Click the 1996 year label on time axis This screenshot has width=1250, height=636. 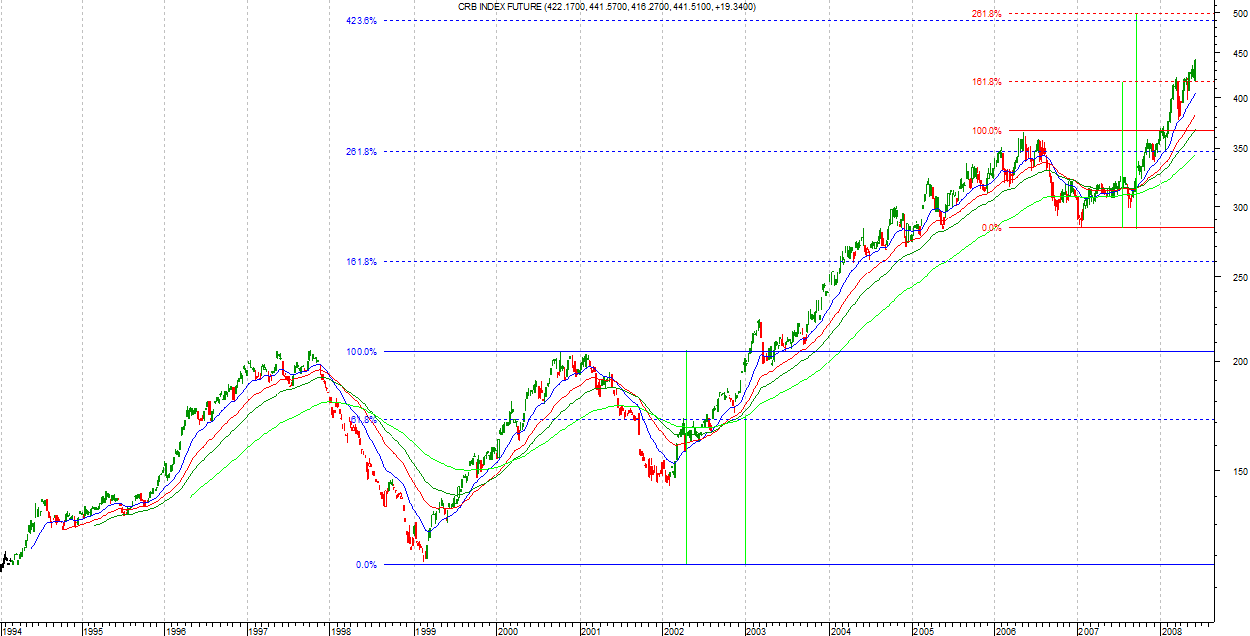click(176, 631)
